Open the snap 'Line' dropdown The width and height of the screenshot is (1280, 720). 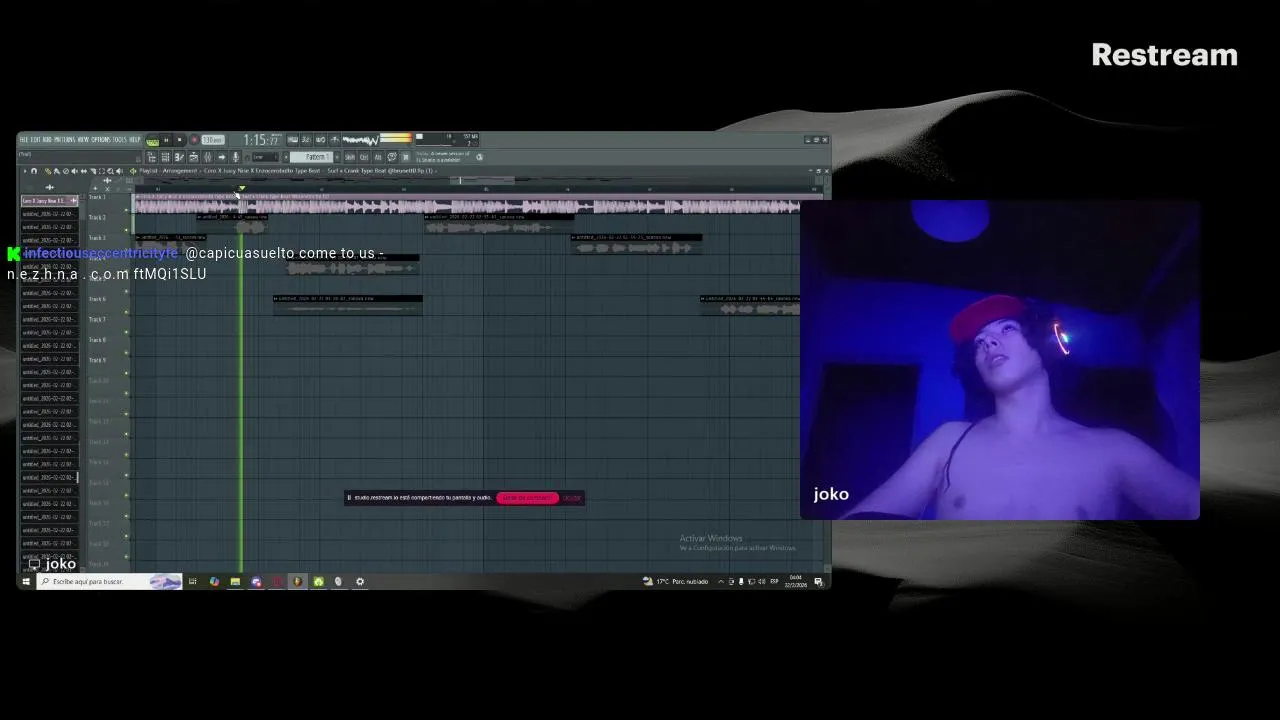pyautogui.click(x=265, y=157)
